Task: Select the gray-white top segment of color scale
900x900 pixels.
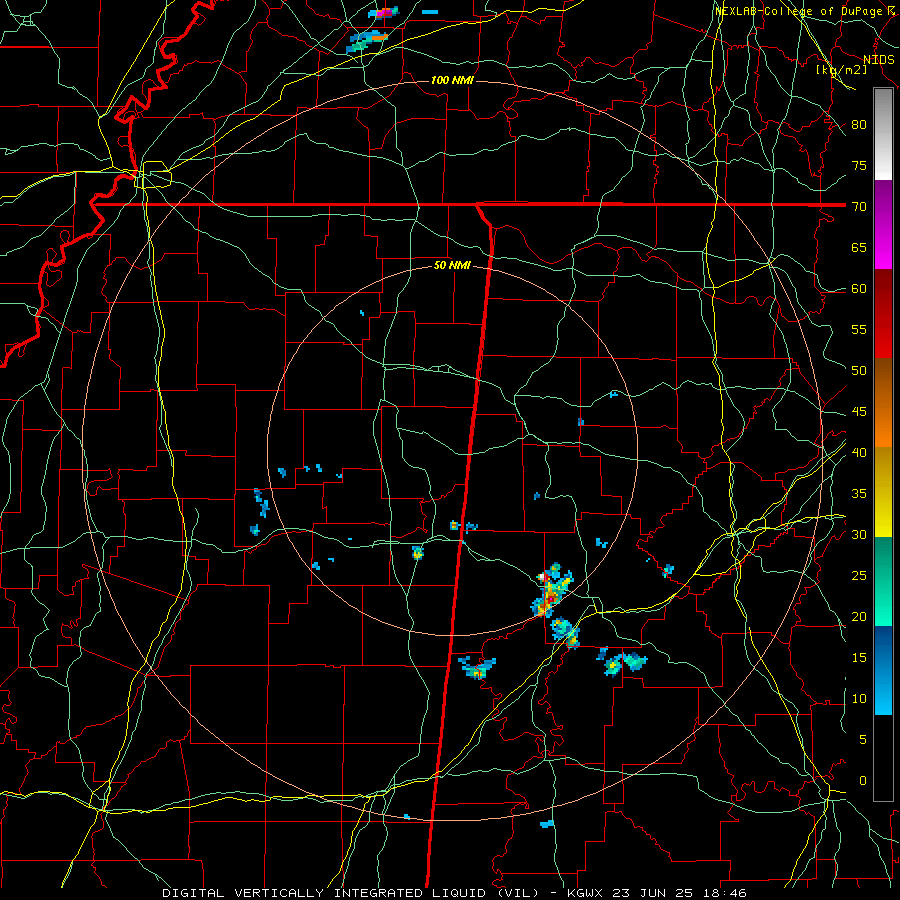Action: (x=883, y=134)
